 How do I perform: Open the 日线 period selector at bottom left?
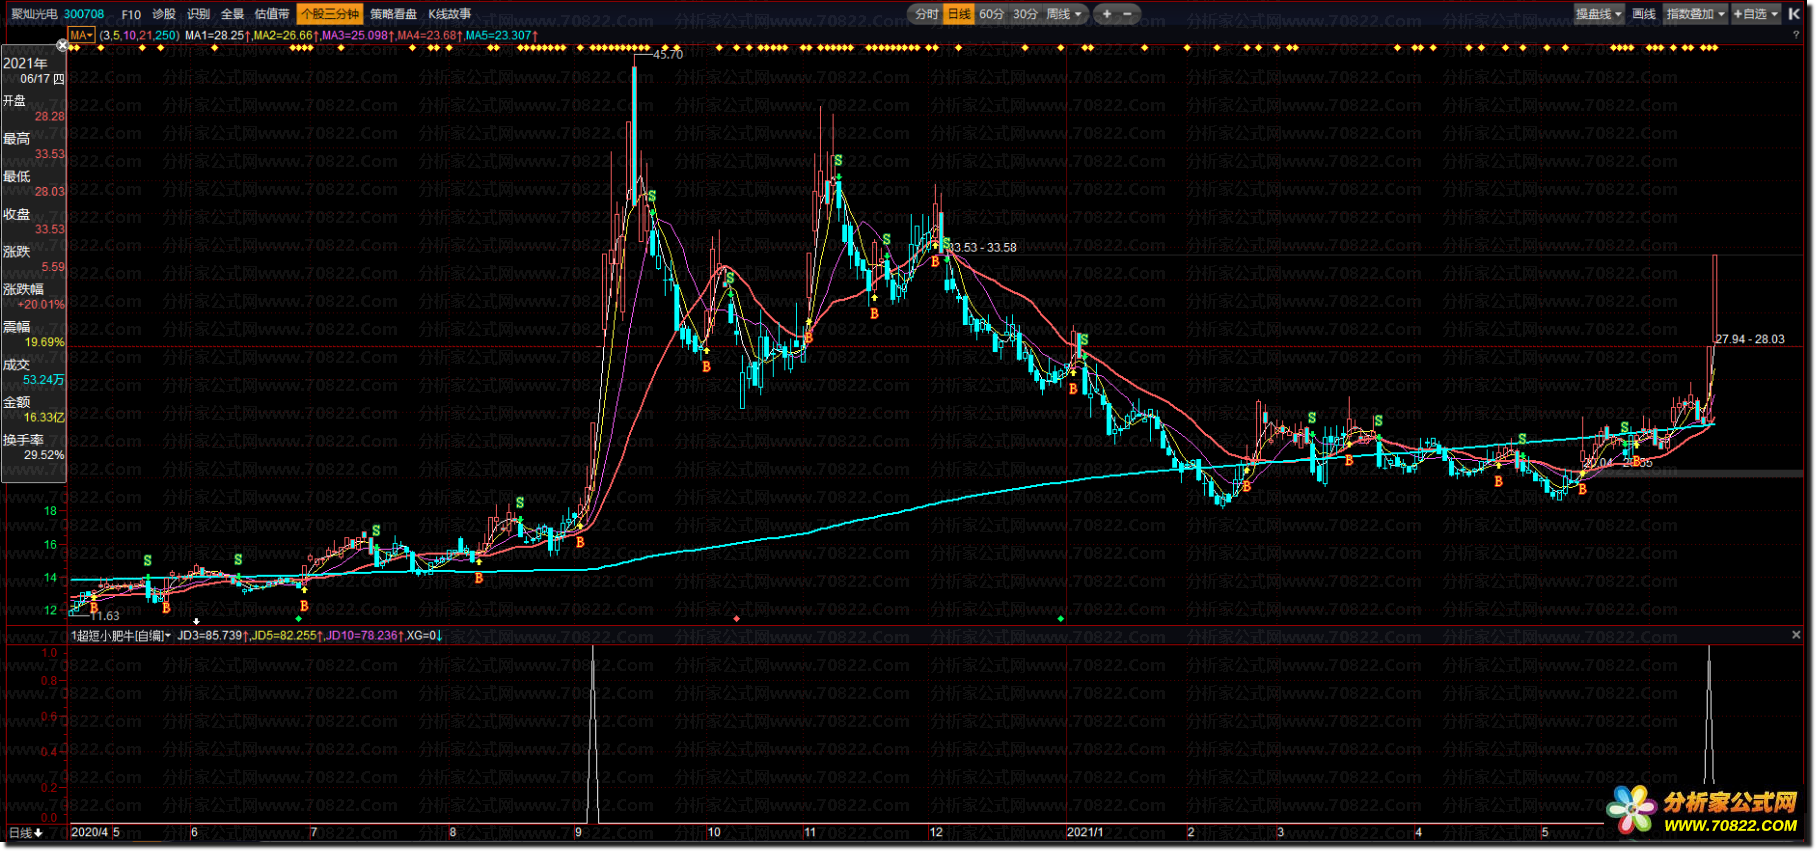click(x=26, y=832)
